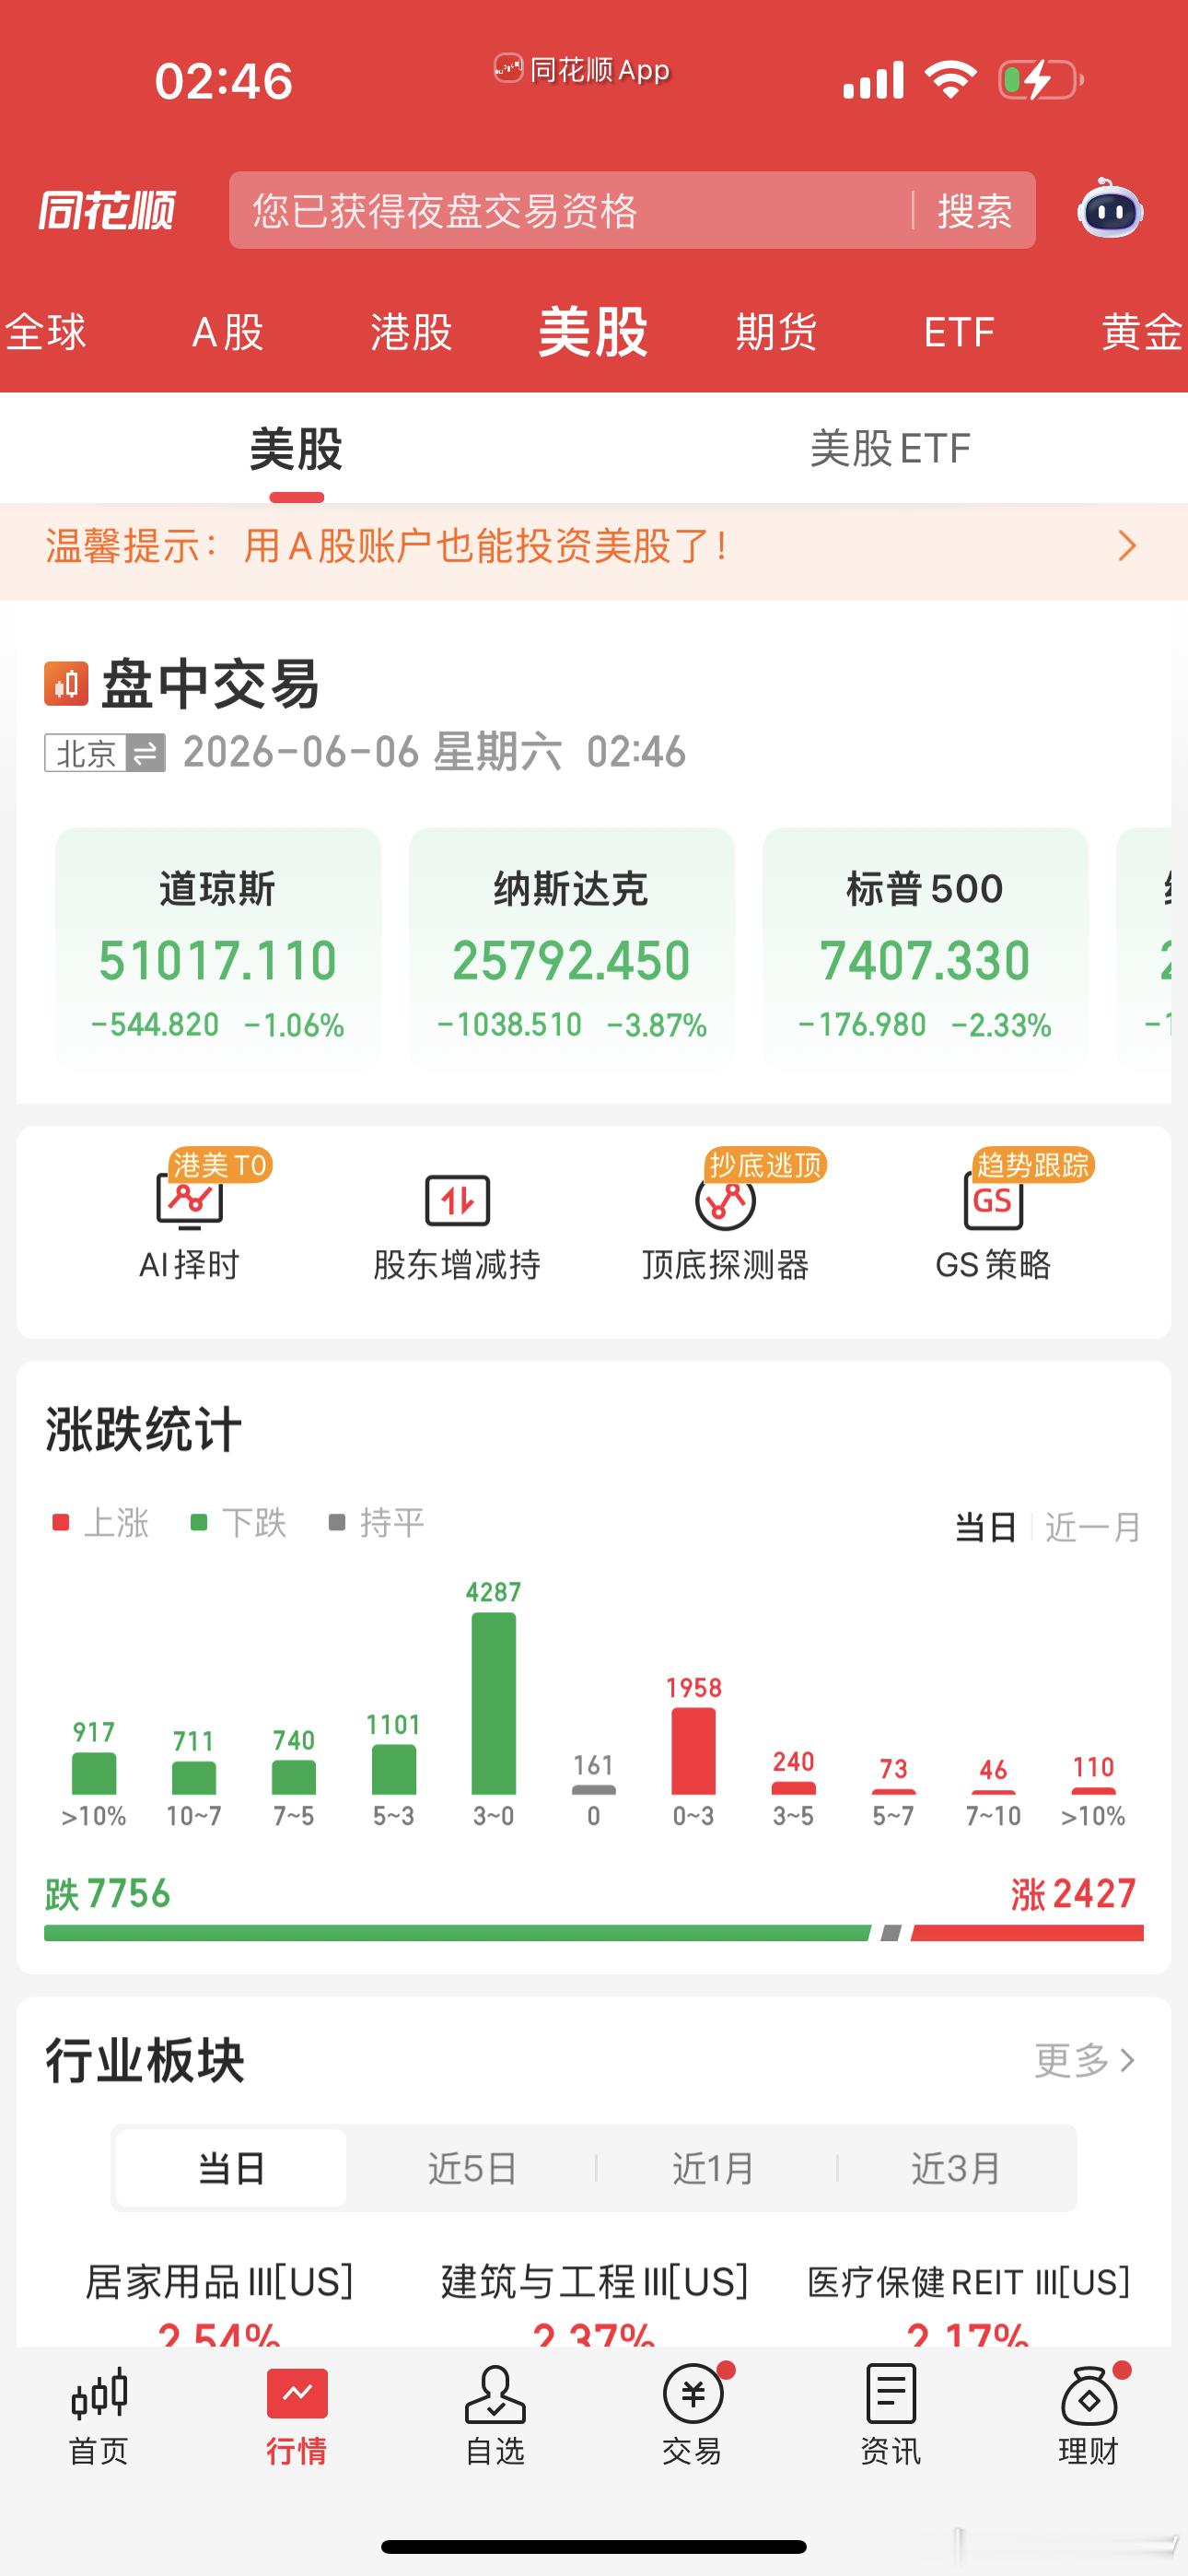
Task: Switch to 期货 market tab
Action: (777, 332)
